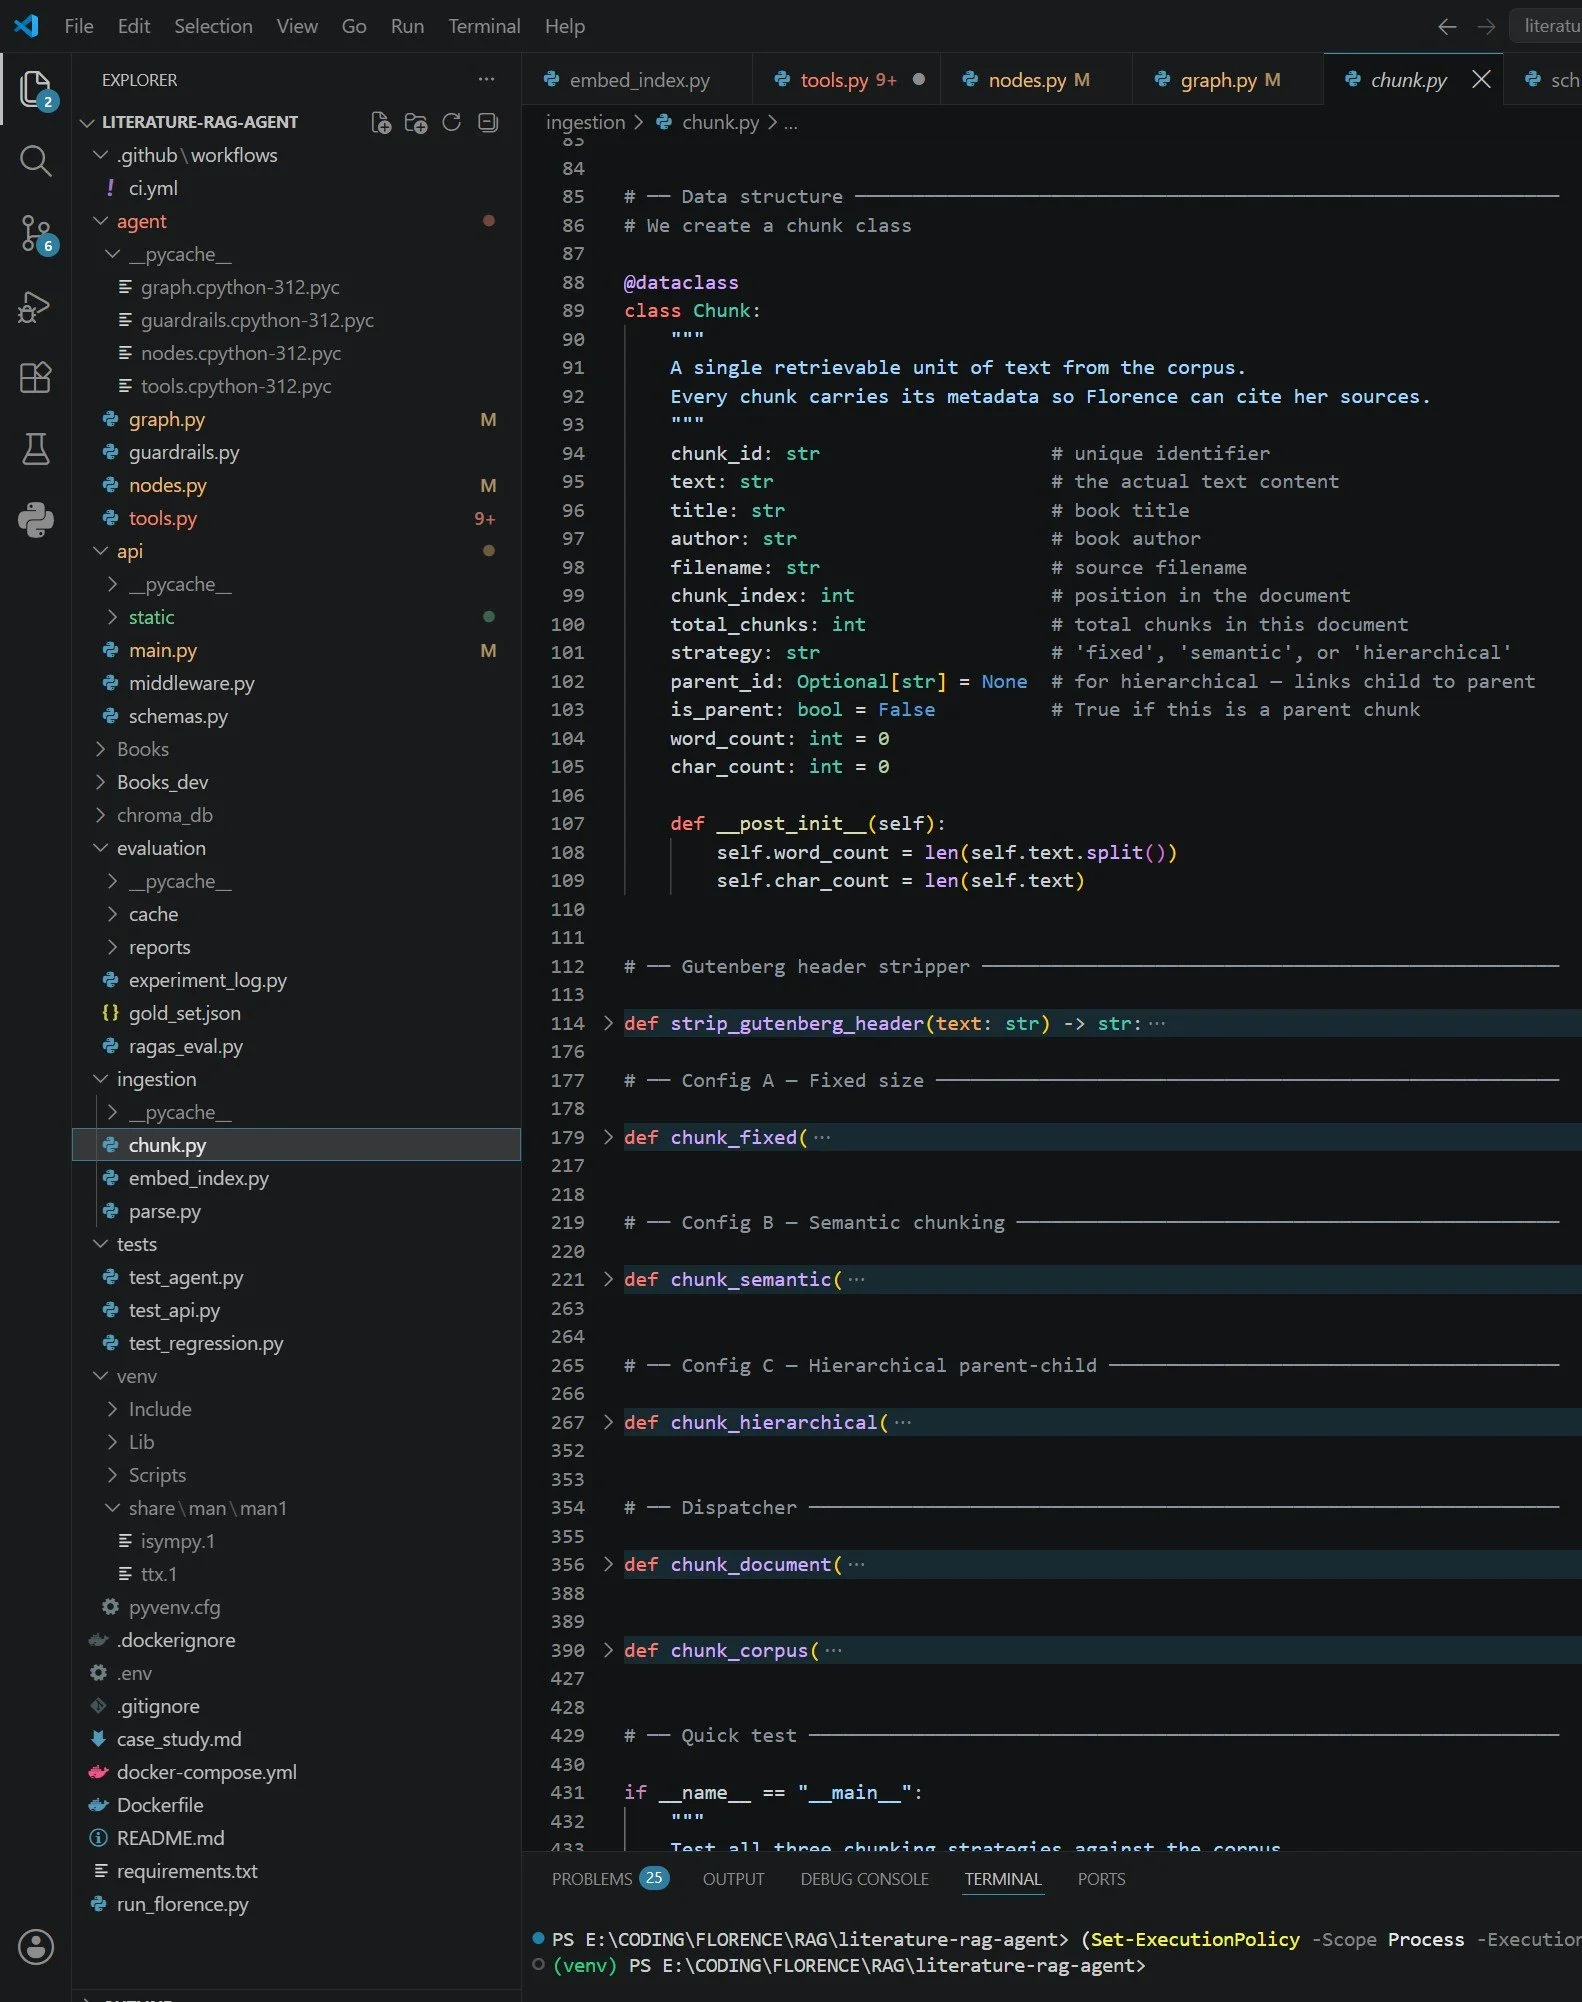The image size is (1582, 2002).
Task: Collapse all folders in Explorer
Action: (488, 122)
